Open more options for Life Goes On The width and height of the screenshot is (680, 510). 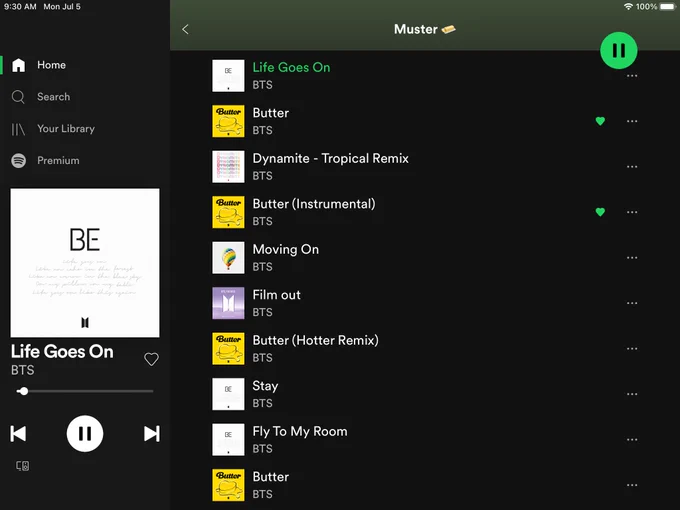coord(632,76)
